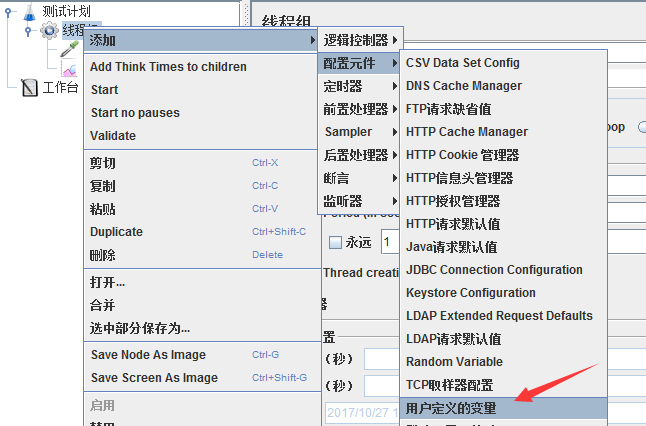Select HTTP Cookie 管理器

click(503, 155)
